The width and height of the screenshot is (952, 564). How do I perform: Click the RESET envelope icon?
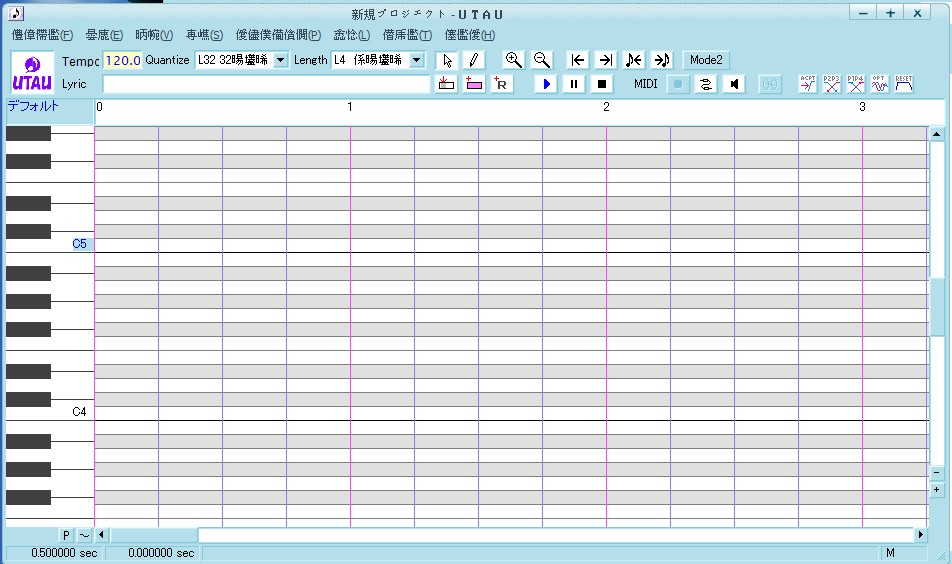click(x=903, y=84)
